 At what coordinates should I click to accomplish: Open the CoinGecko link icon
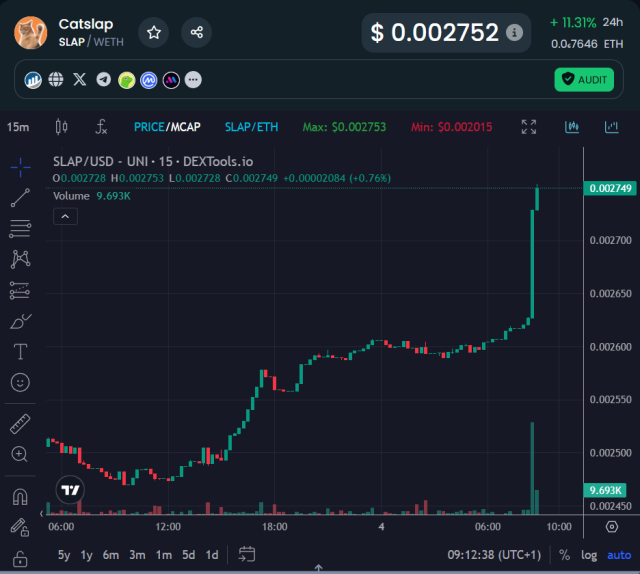(x=127, y=80)
